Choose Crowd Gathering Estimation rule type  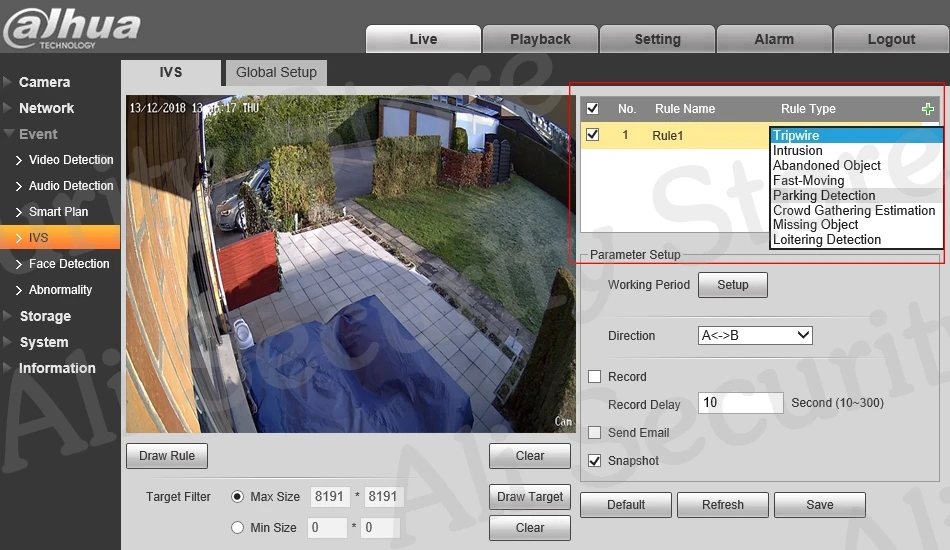pyautogui.click(x=856, y=210)
